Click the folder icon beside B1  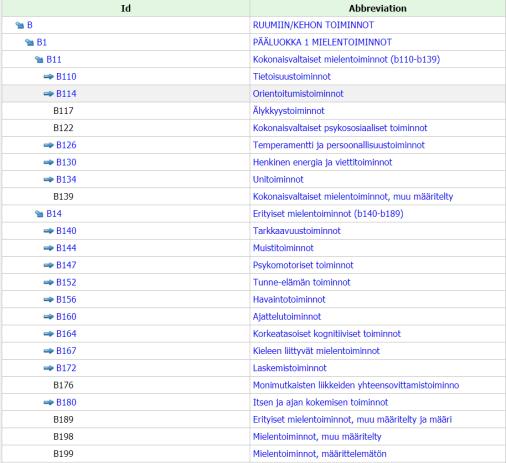point(29,42)
